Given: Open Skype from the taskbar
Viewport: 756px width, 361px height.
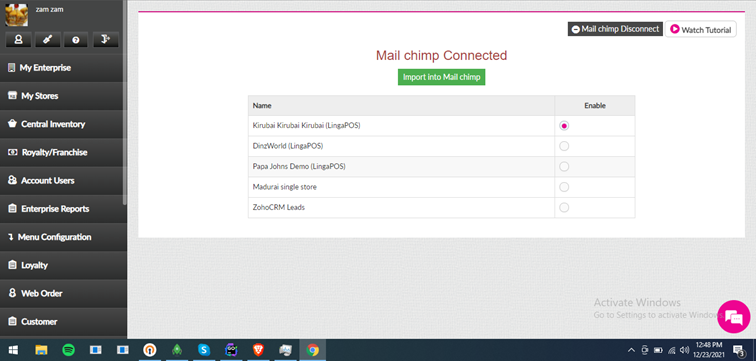Looking at the screenshot, I should 203,350.
